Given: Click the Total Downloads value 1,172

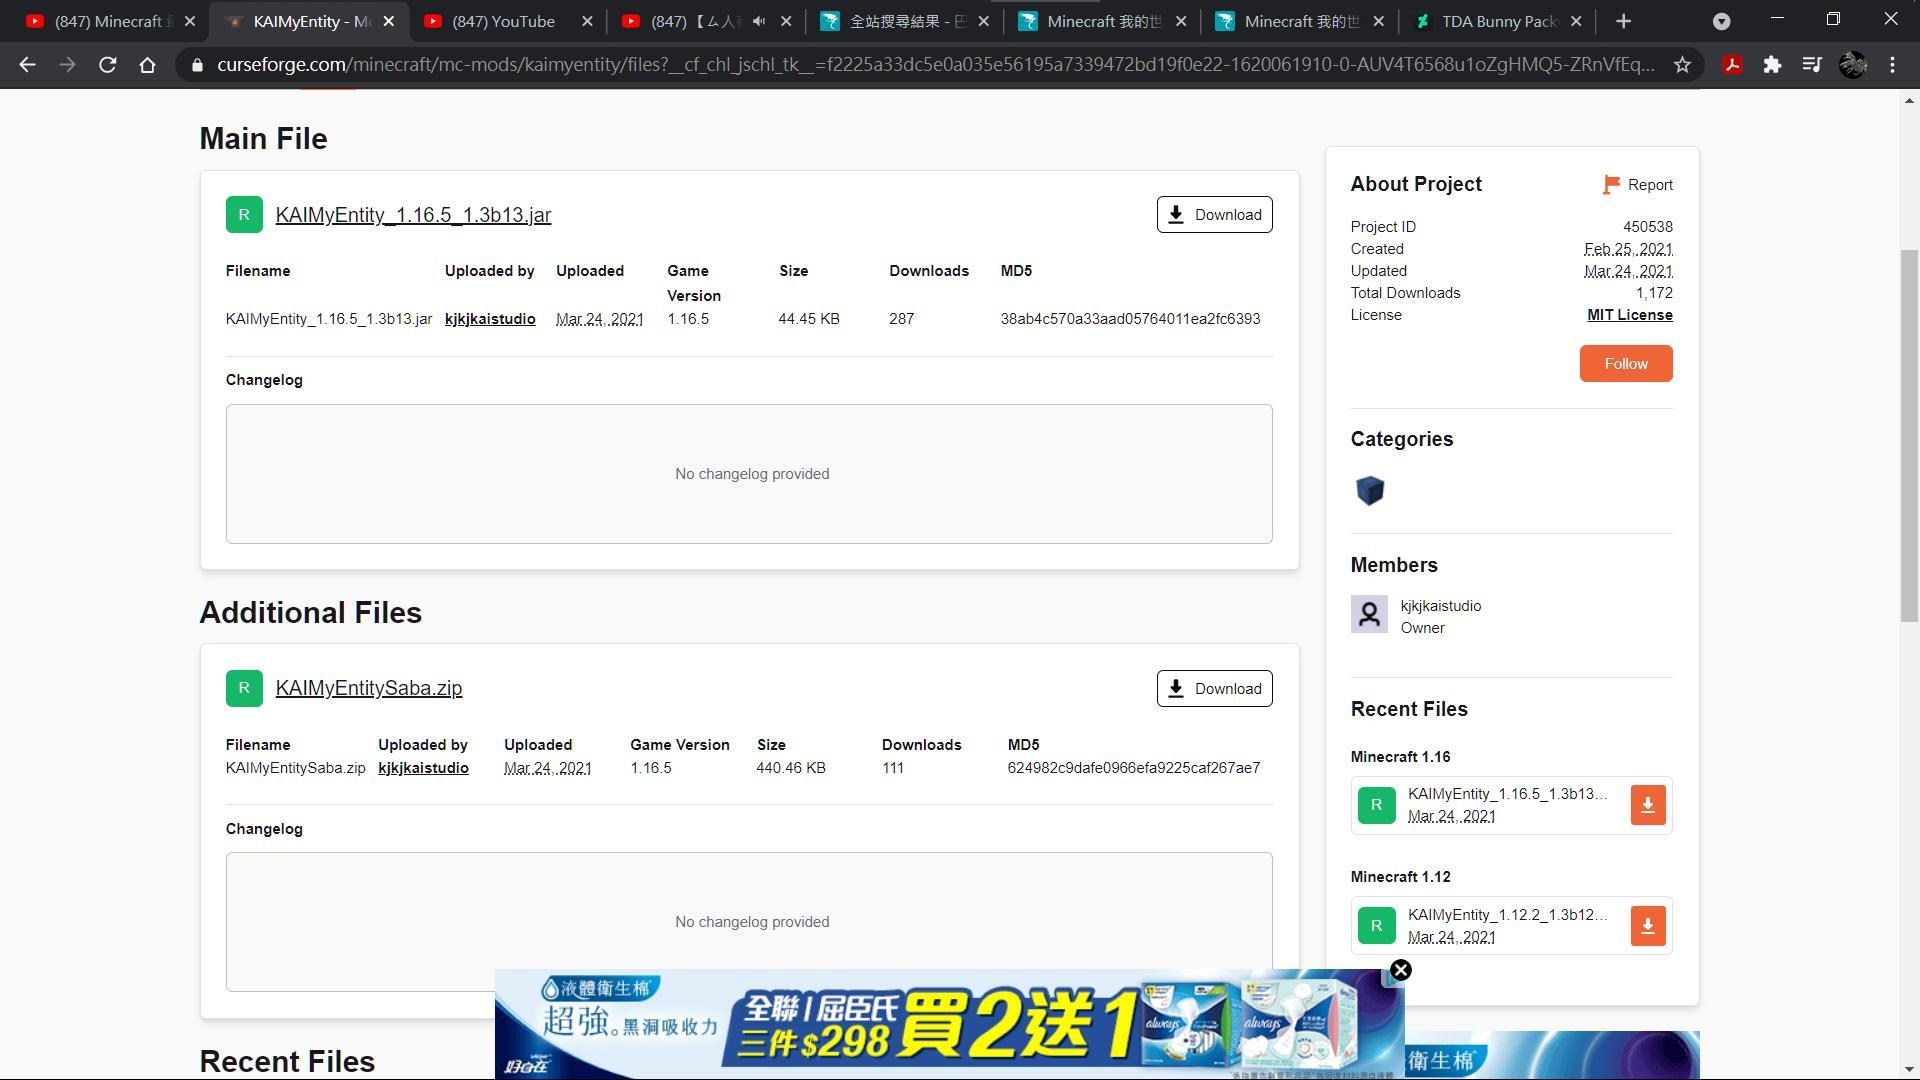Looking at the screenshot, I should pyautogui.click(x=1654, y=293).
